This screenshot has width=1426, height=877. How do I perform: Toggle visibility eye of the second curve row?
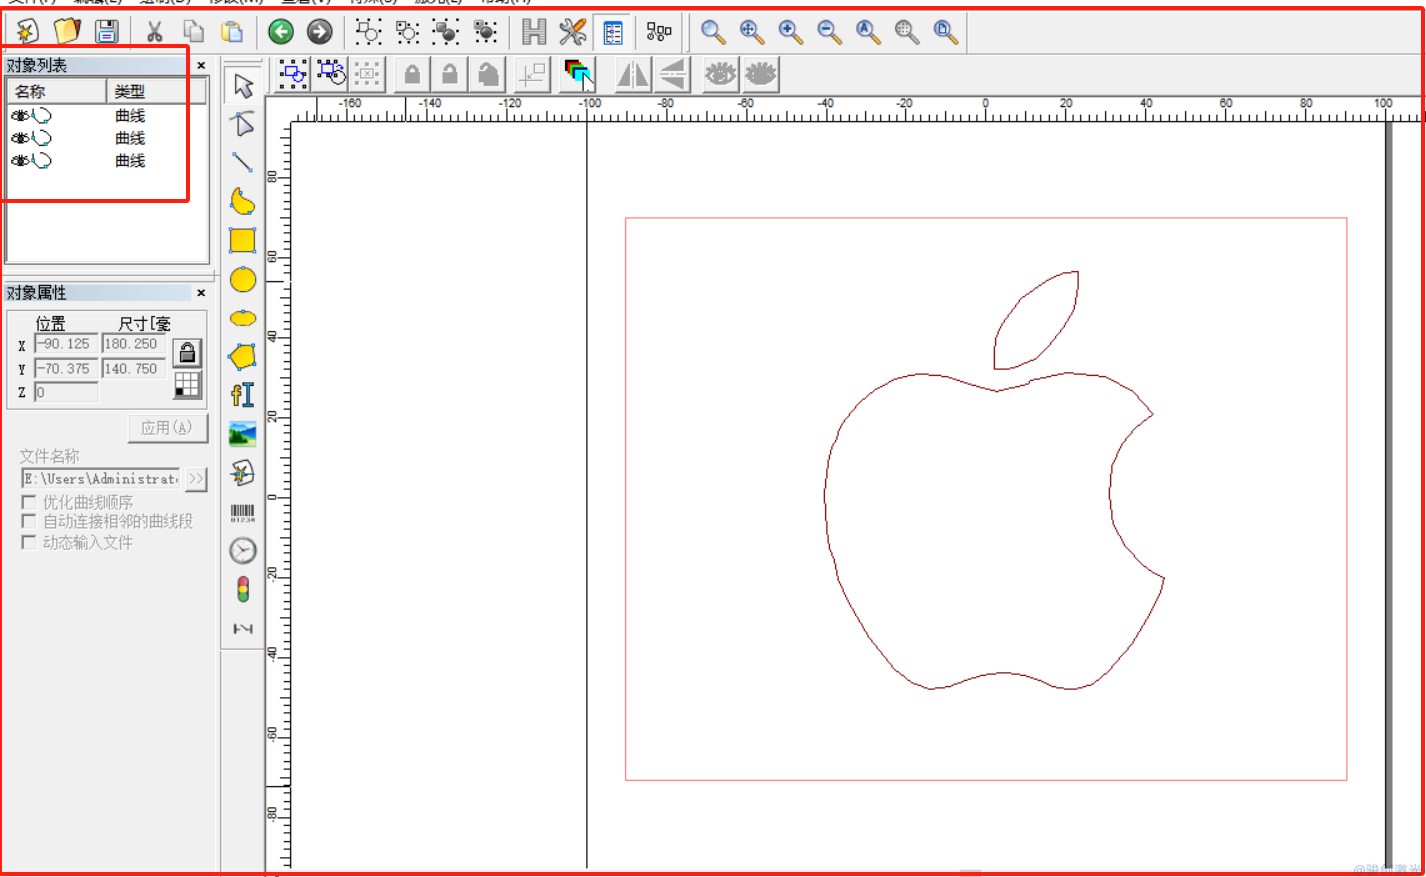point(20,138)
